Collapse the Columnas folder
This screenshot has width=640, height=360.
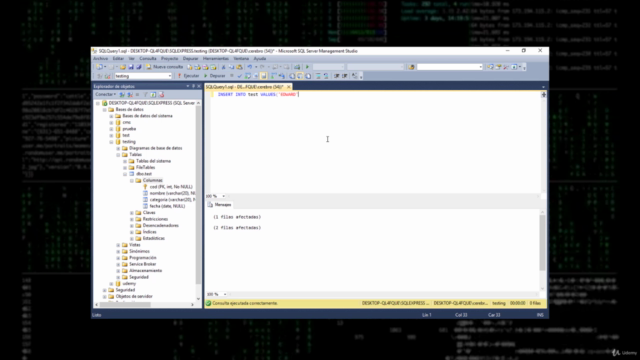click(131, 180)
